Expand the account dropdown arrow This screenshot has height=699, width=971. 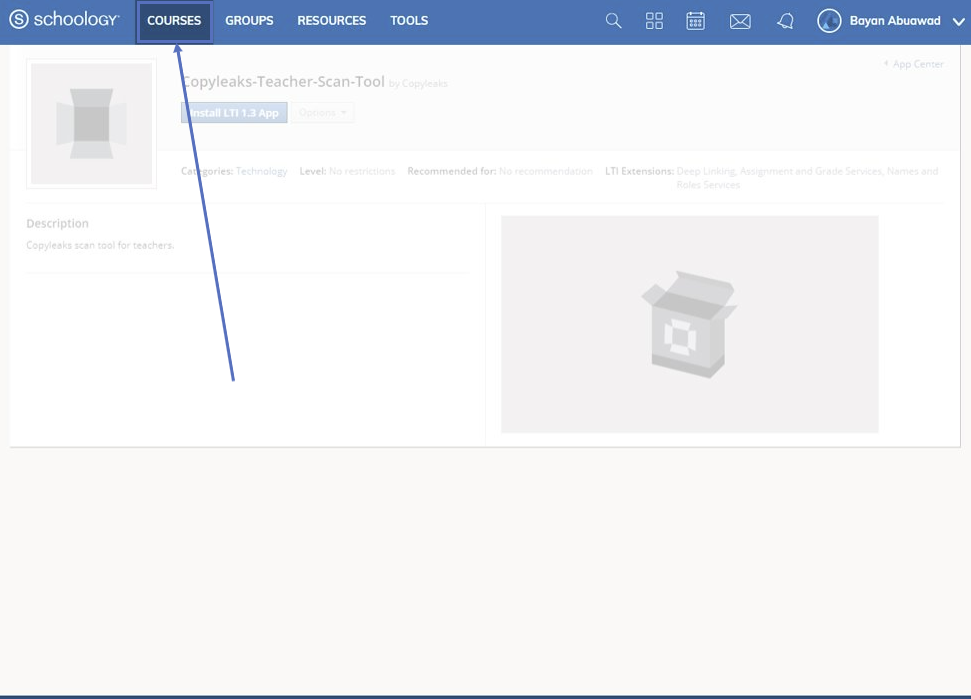(958, 22)
